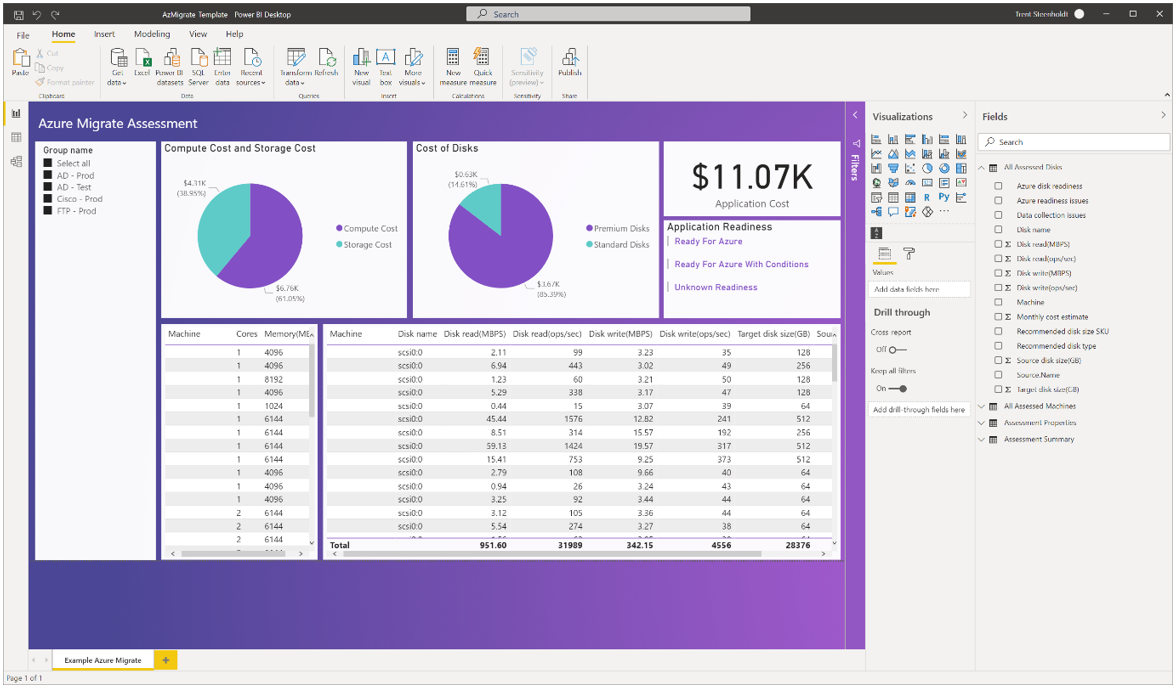This screenshot has height=689, width=1176.
Task: Click Ready For Azure link
Action: [708, 241]
